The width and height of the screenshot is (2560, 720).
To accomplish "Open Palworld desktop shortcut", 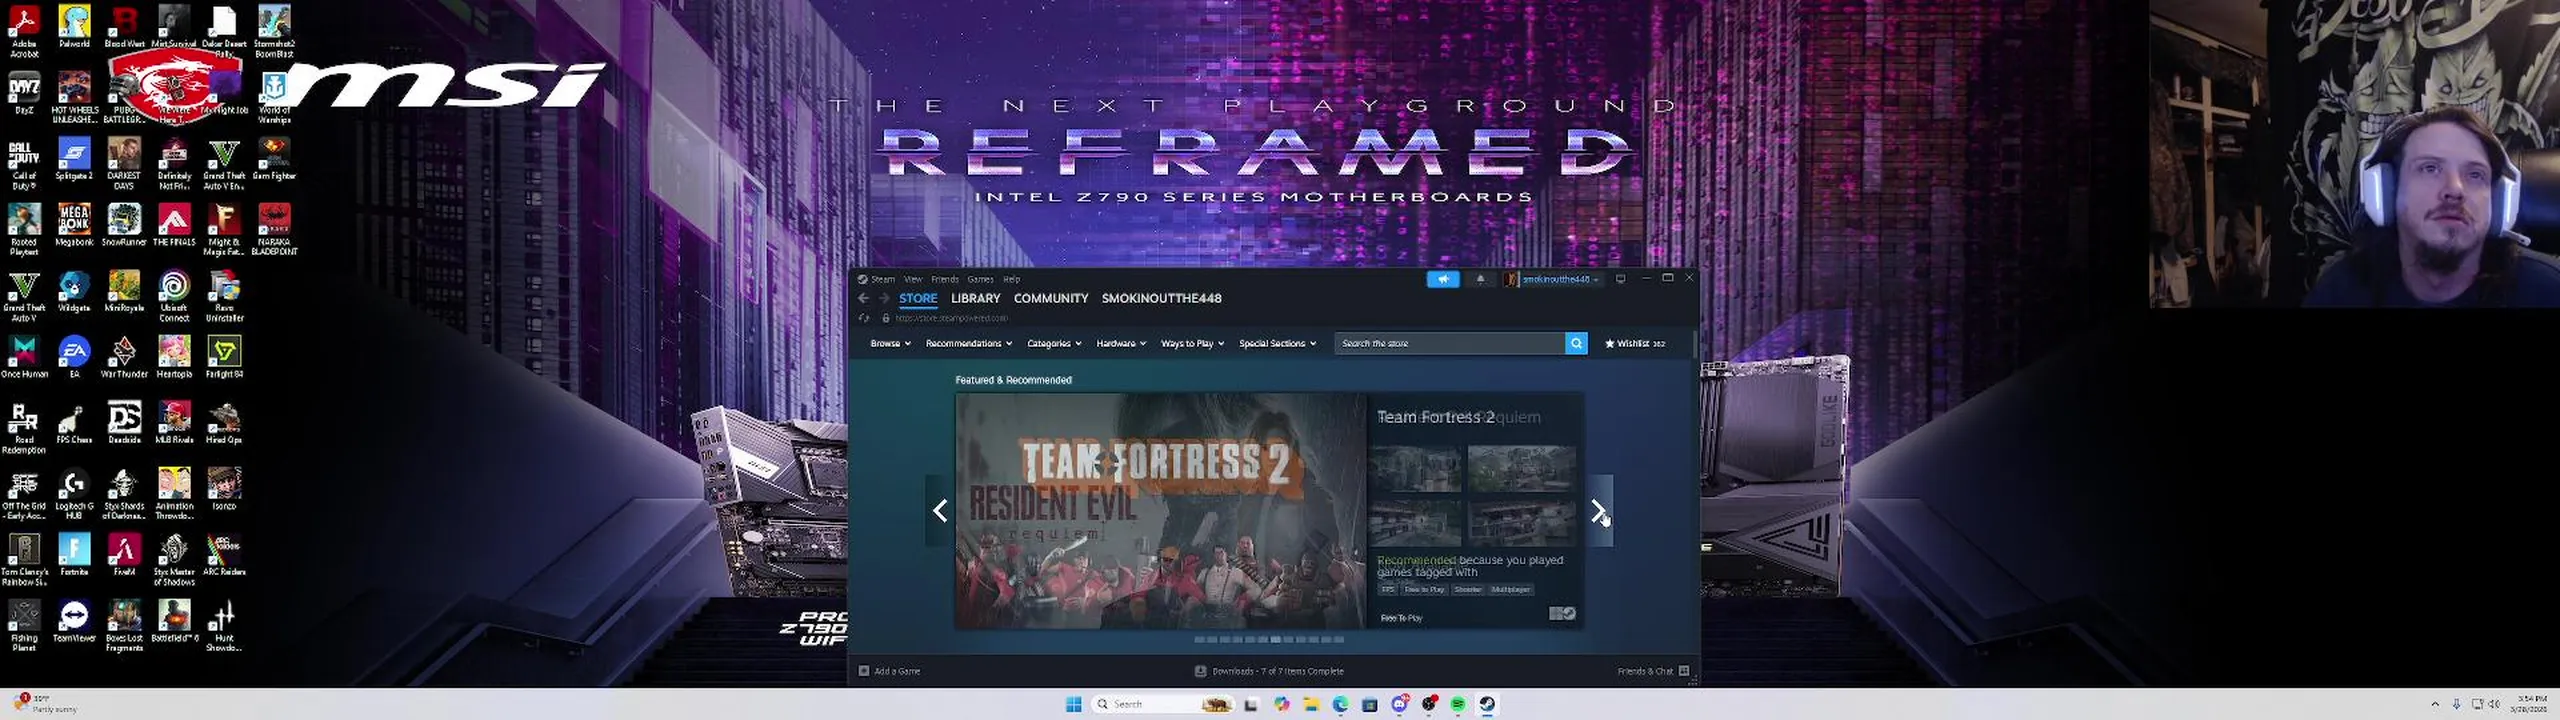I will pyautogui.click(x=74, y=27).
